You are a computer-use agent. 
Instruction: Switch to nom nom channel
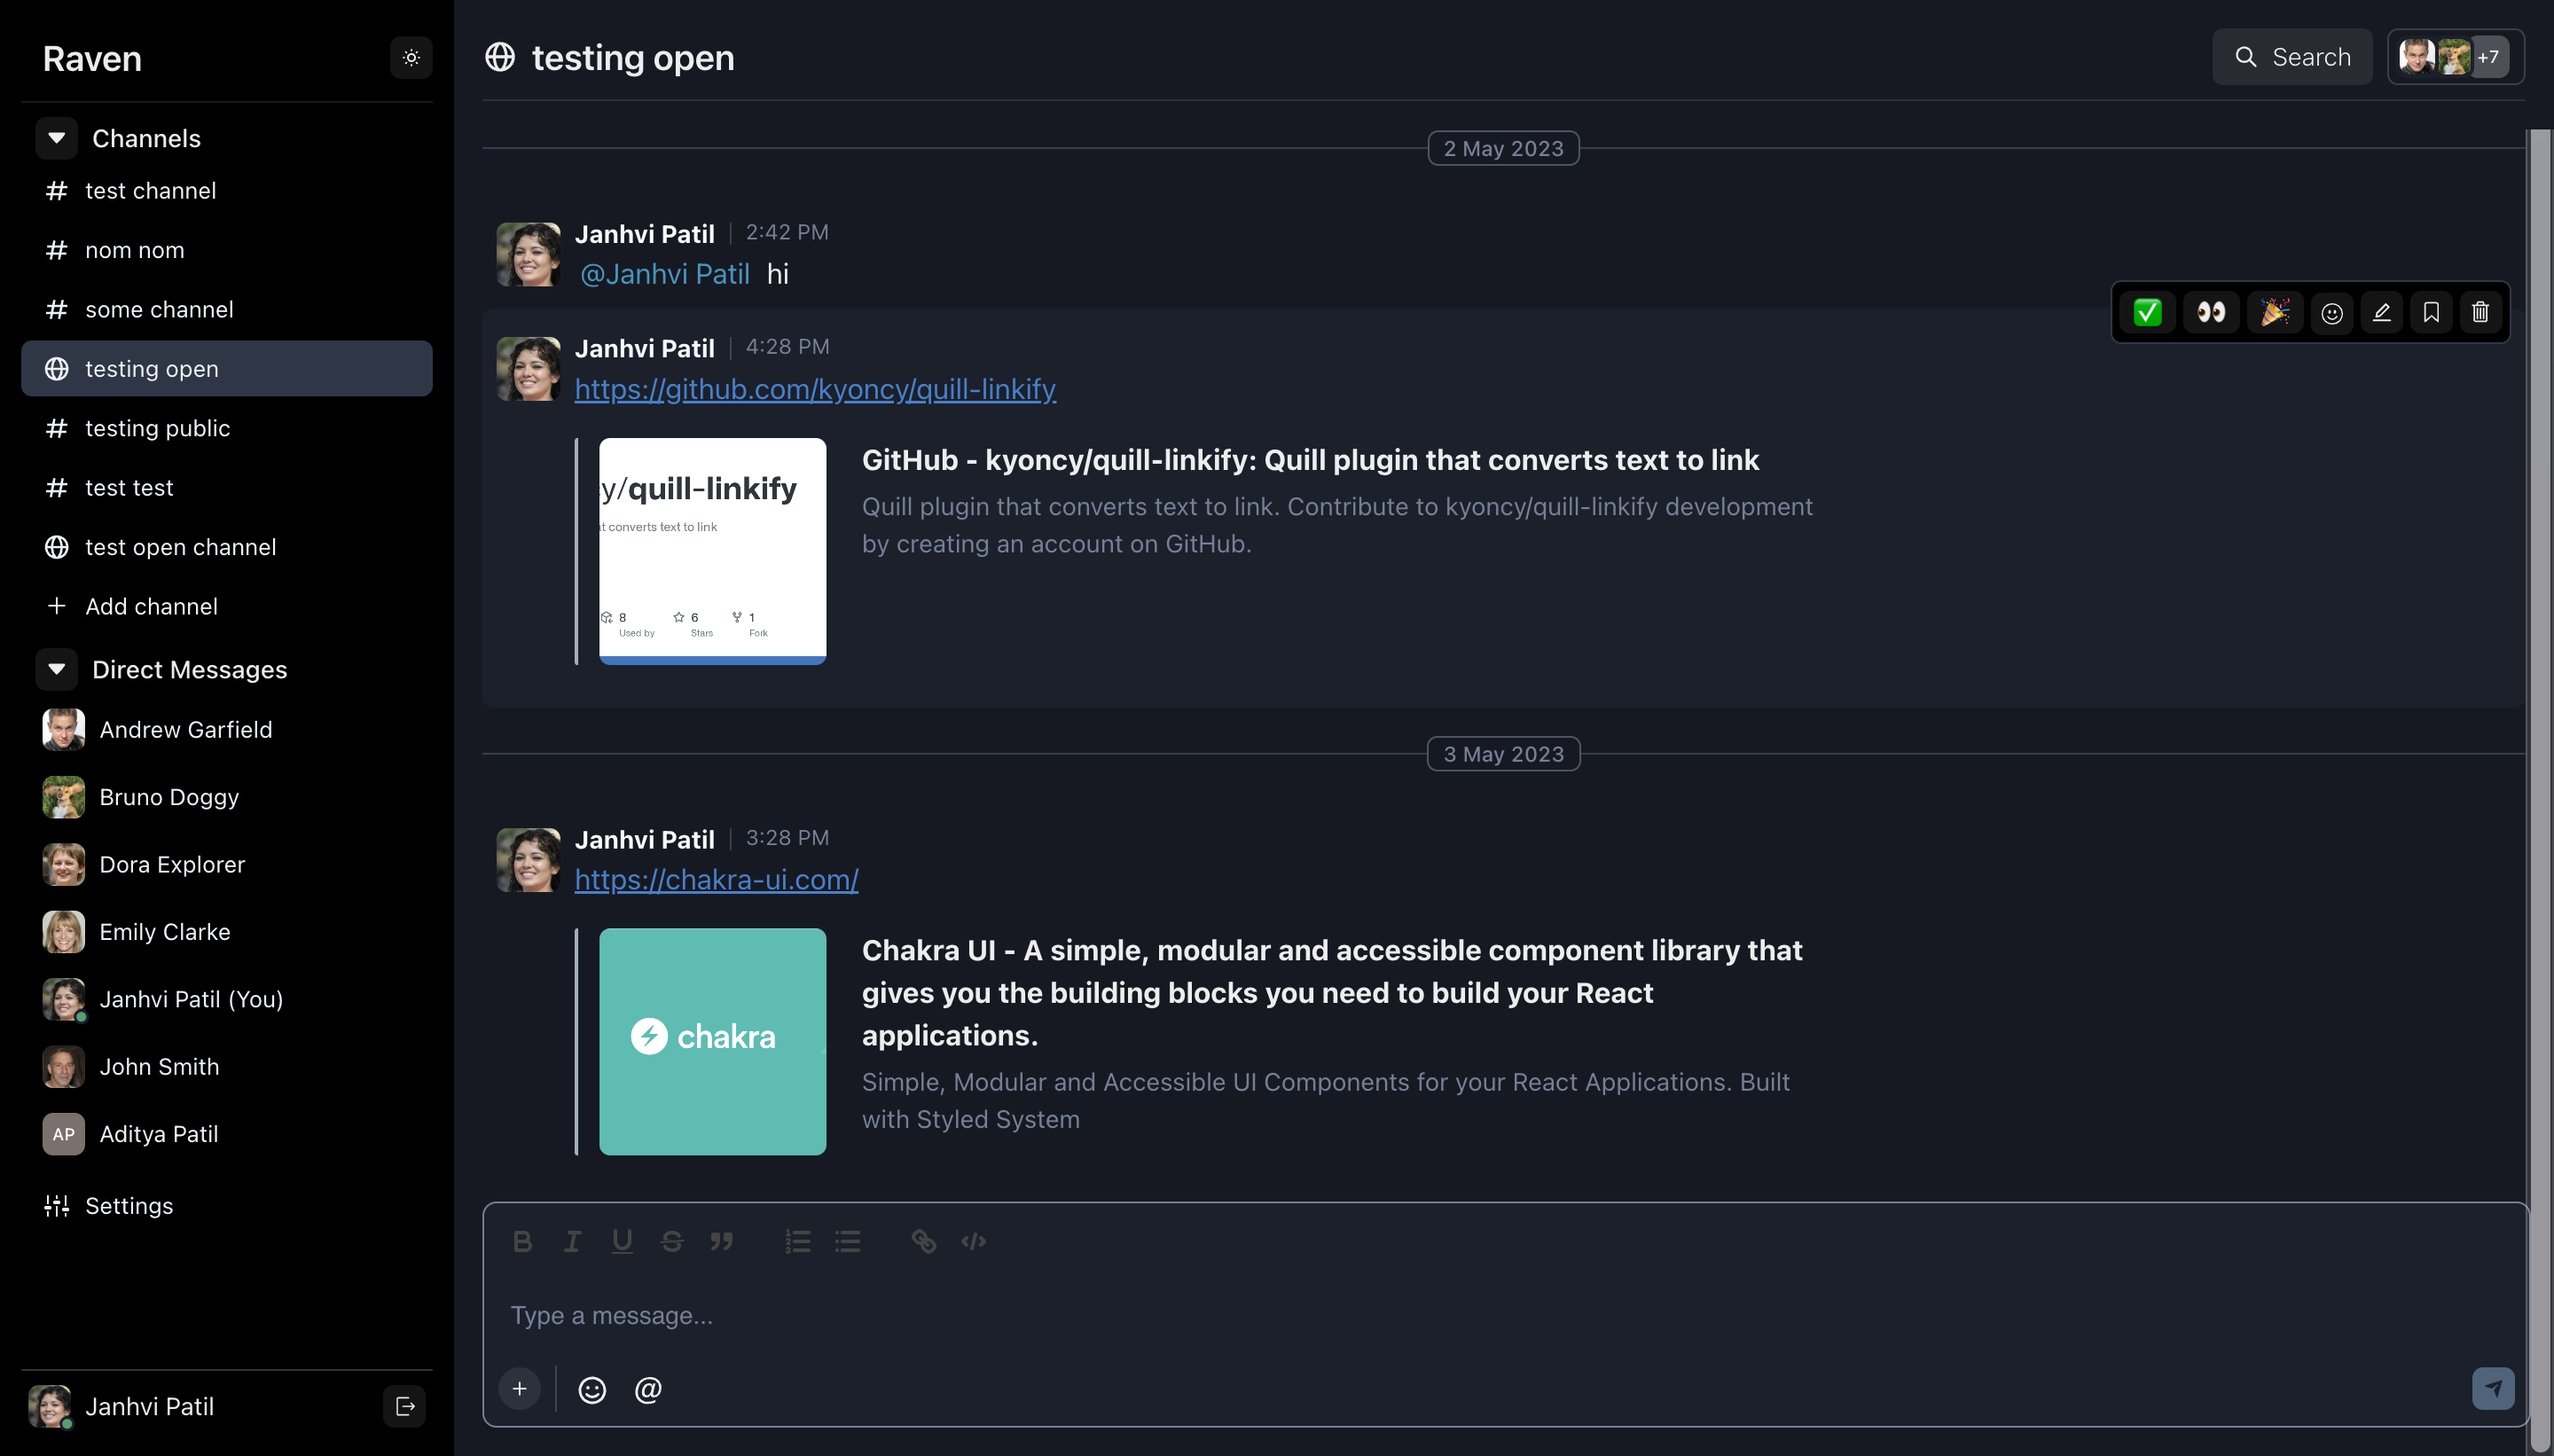[134, 250]
